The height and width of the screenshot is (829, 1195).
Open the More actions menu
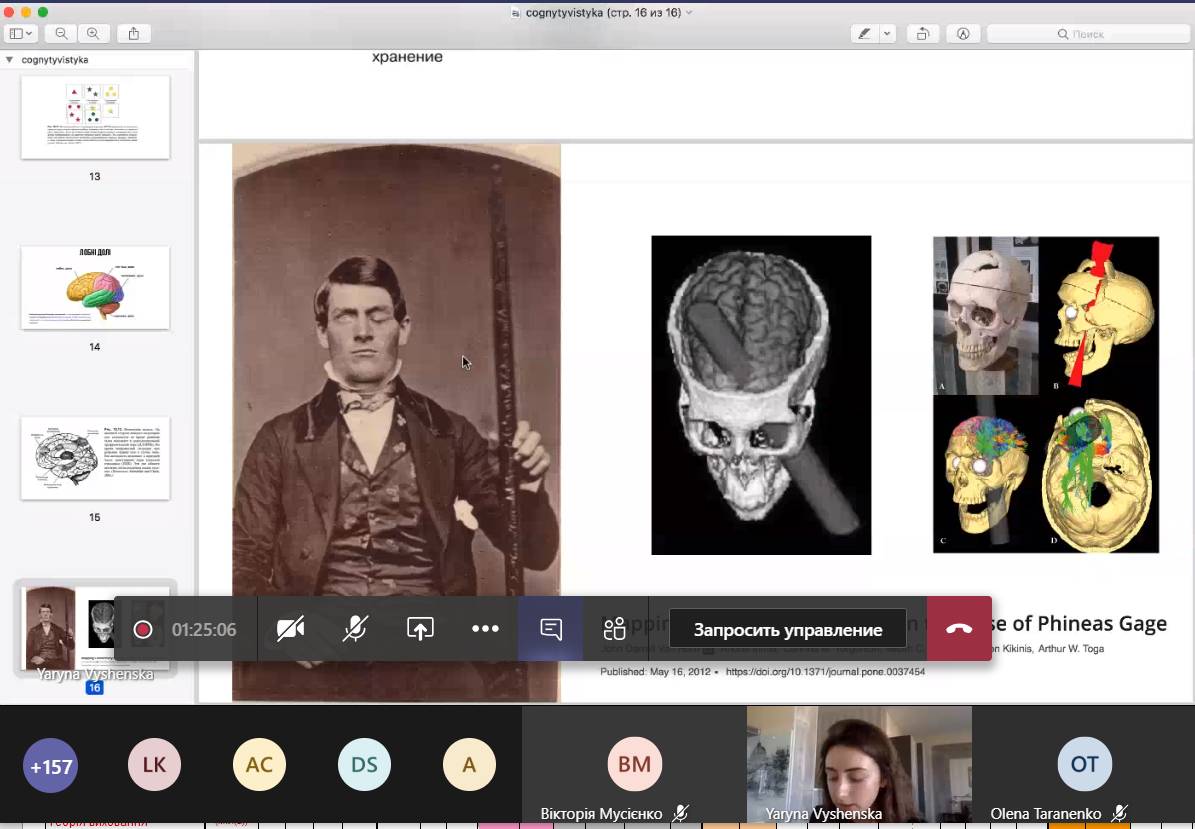tap(485, 629)
